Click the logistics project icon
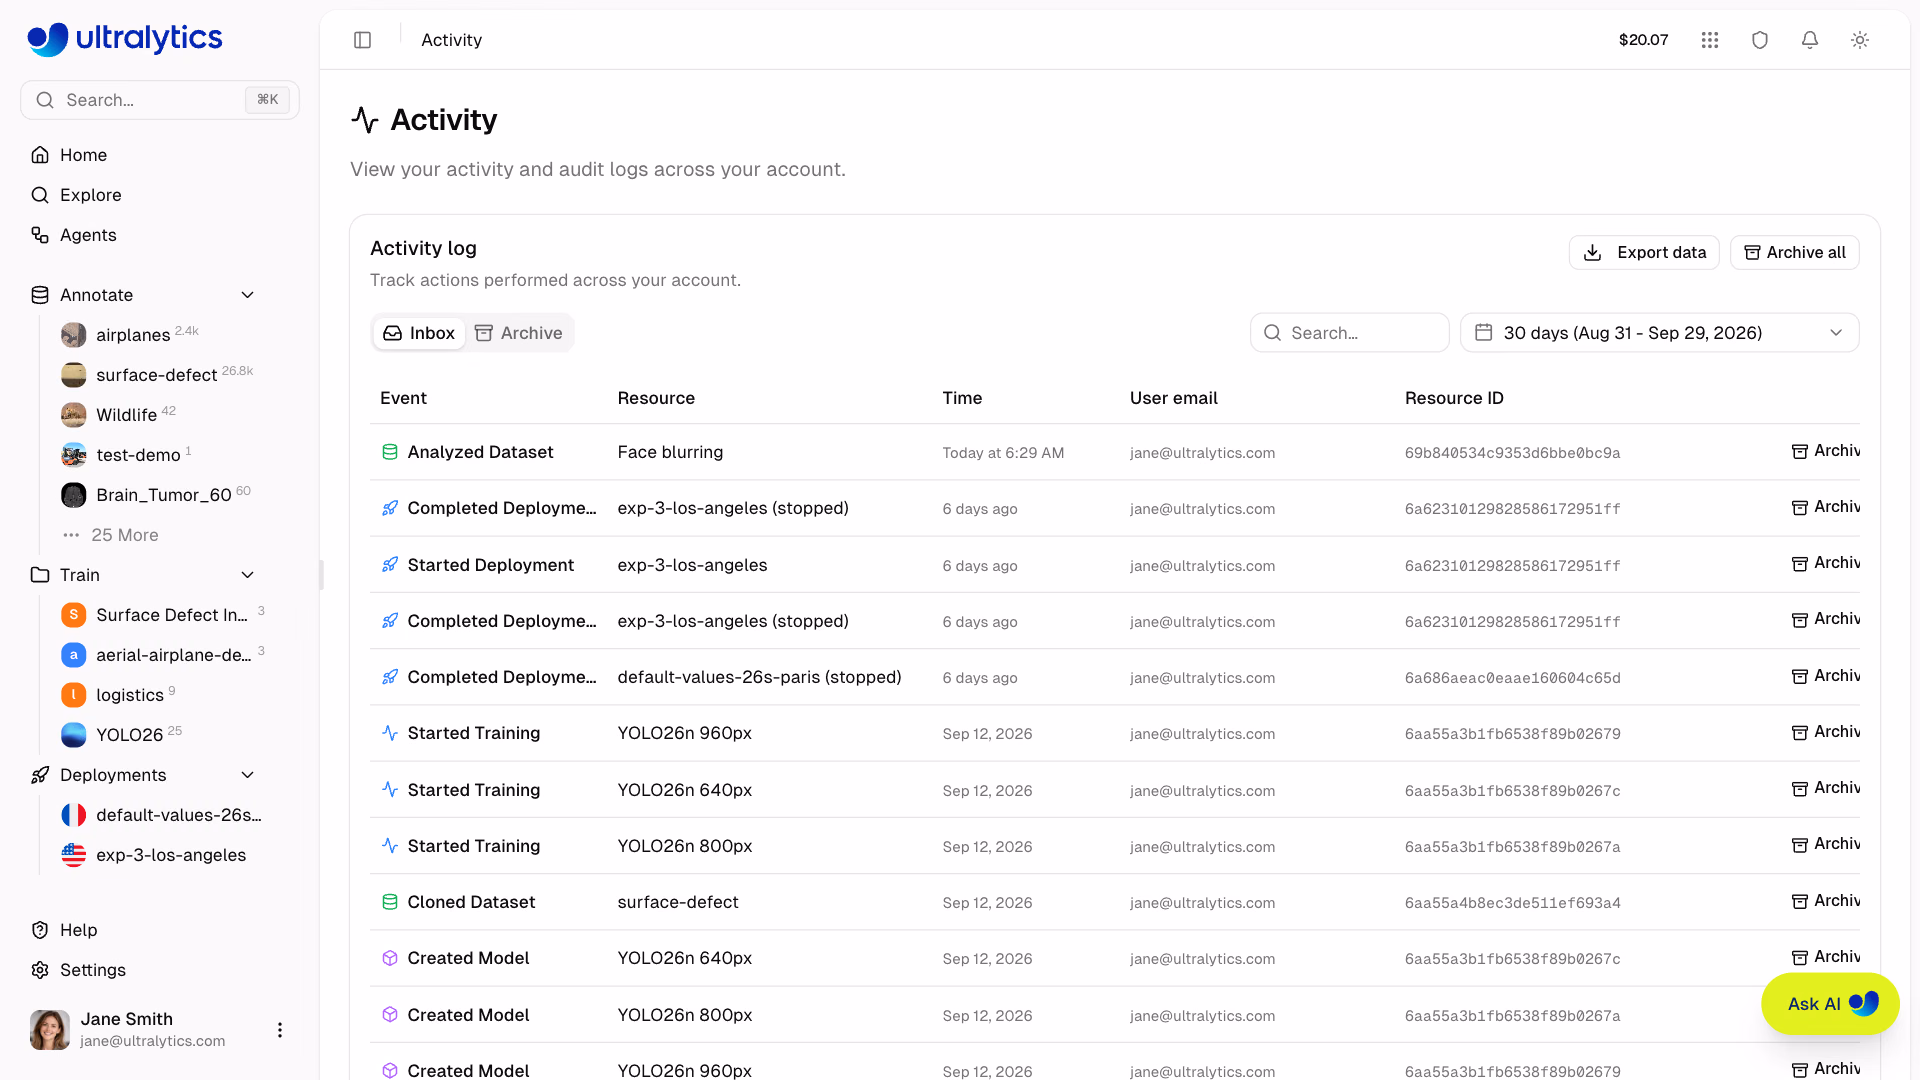 coord(74,695)
